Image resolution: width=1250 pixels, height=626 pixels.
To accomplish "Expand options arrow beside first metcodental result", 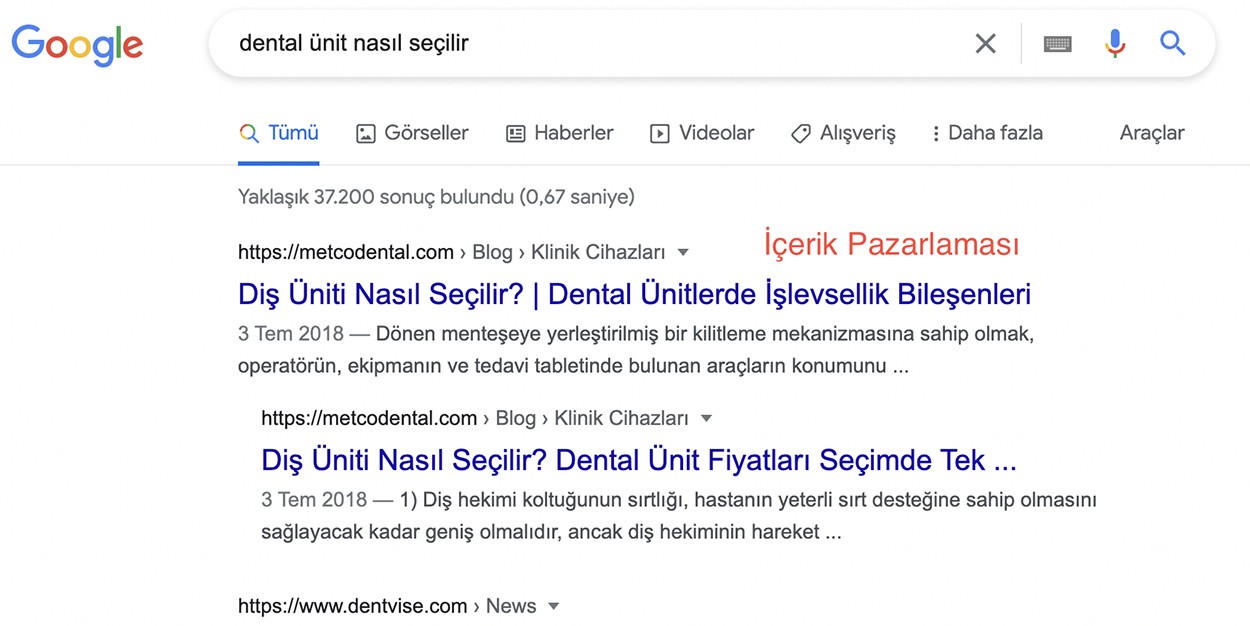I will click(683, 252).
